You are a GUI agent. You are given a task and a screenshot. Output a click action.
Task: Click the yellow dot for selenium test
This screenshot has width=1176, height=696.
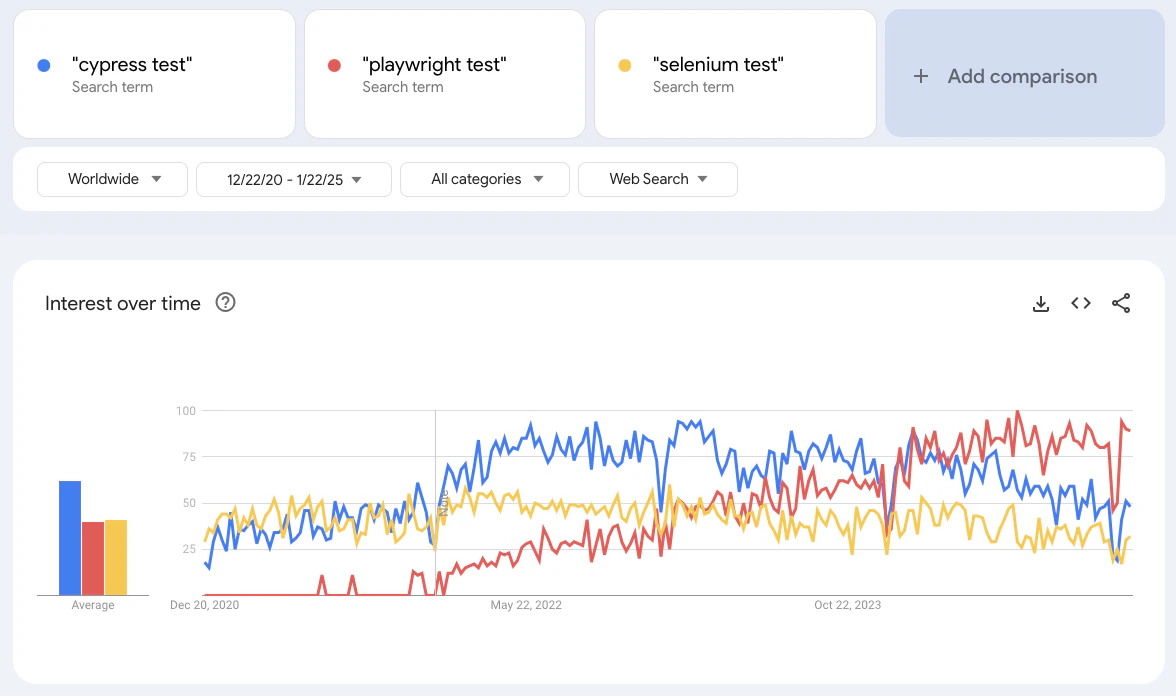[x=625, y=65]
